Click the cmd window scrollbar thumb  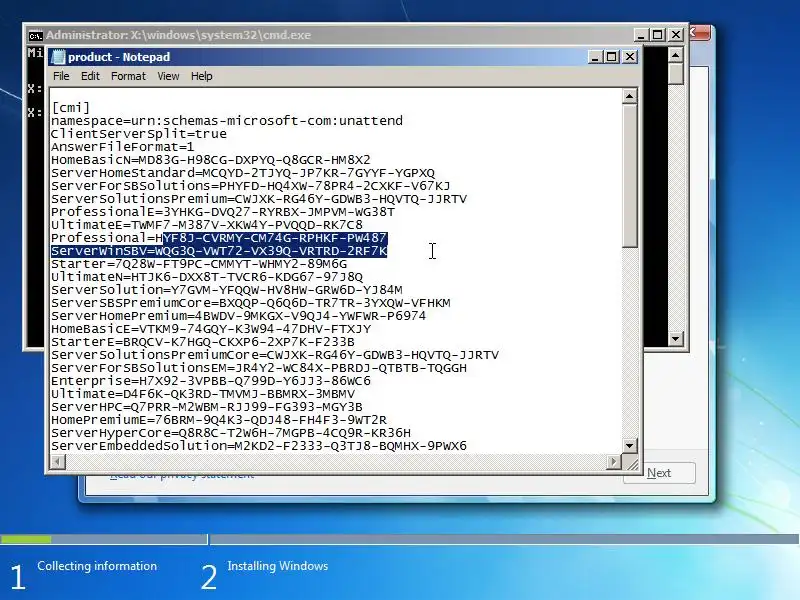click(676, 73)
